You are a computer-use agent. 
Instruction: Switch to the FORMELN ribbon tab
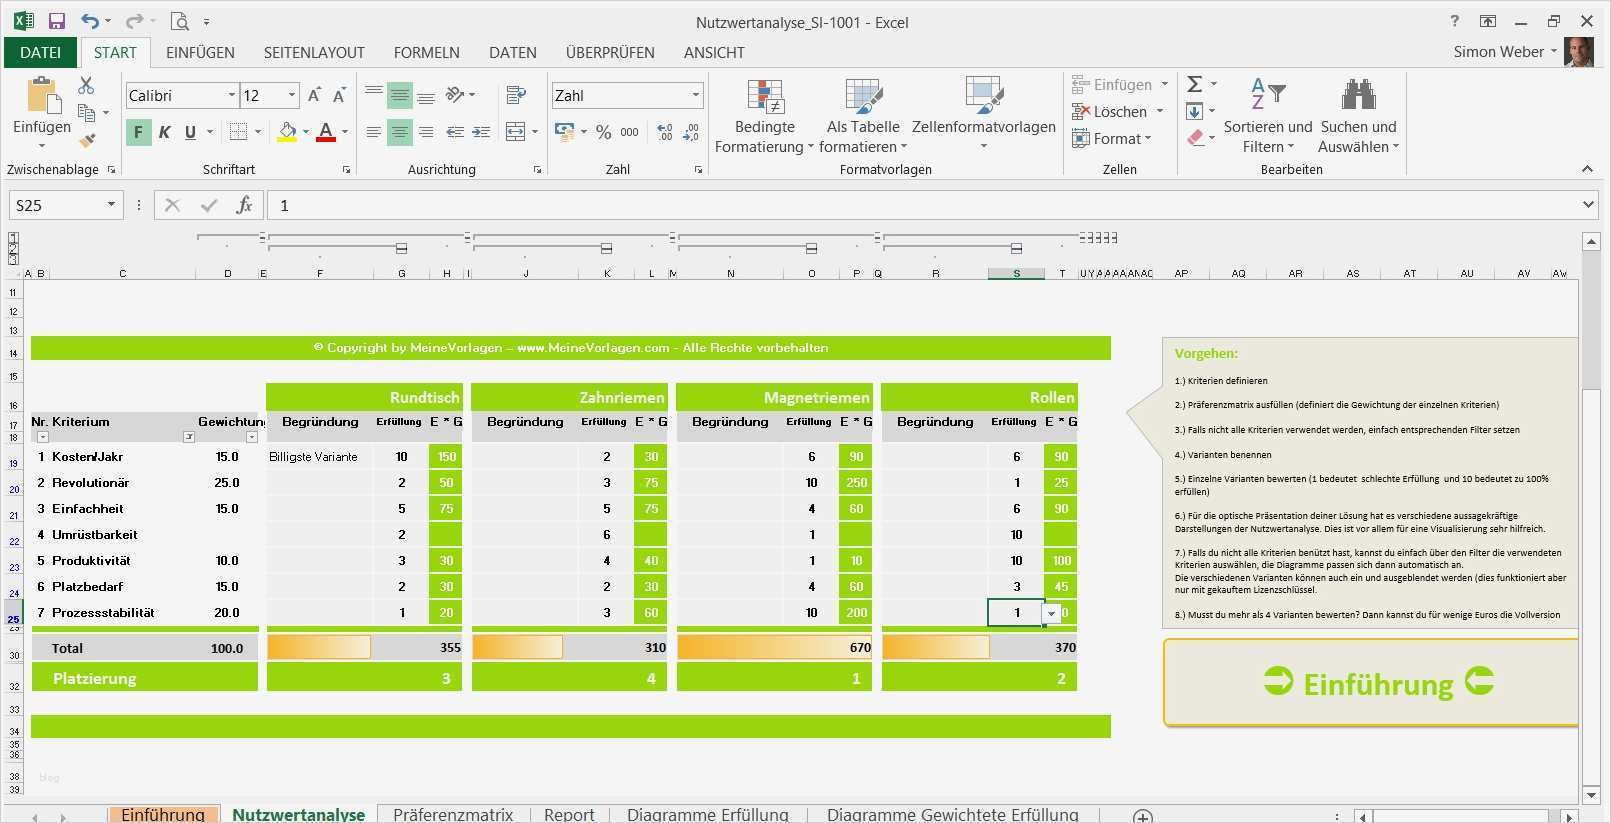point(427,52)
